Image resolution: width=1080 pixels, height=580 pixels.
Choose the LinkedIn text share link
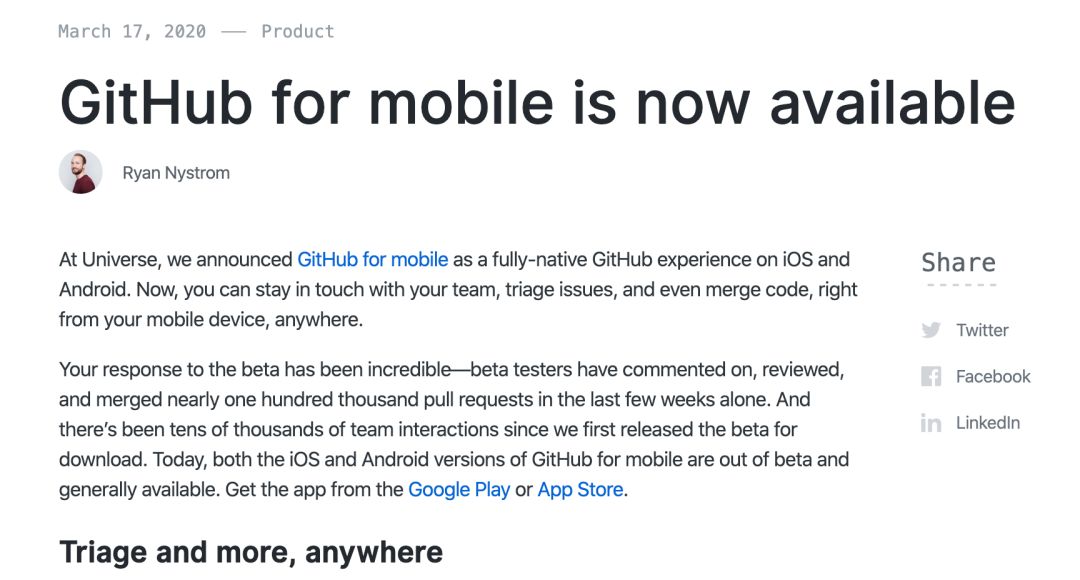(988, 422)
